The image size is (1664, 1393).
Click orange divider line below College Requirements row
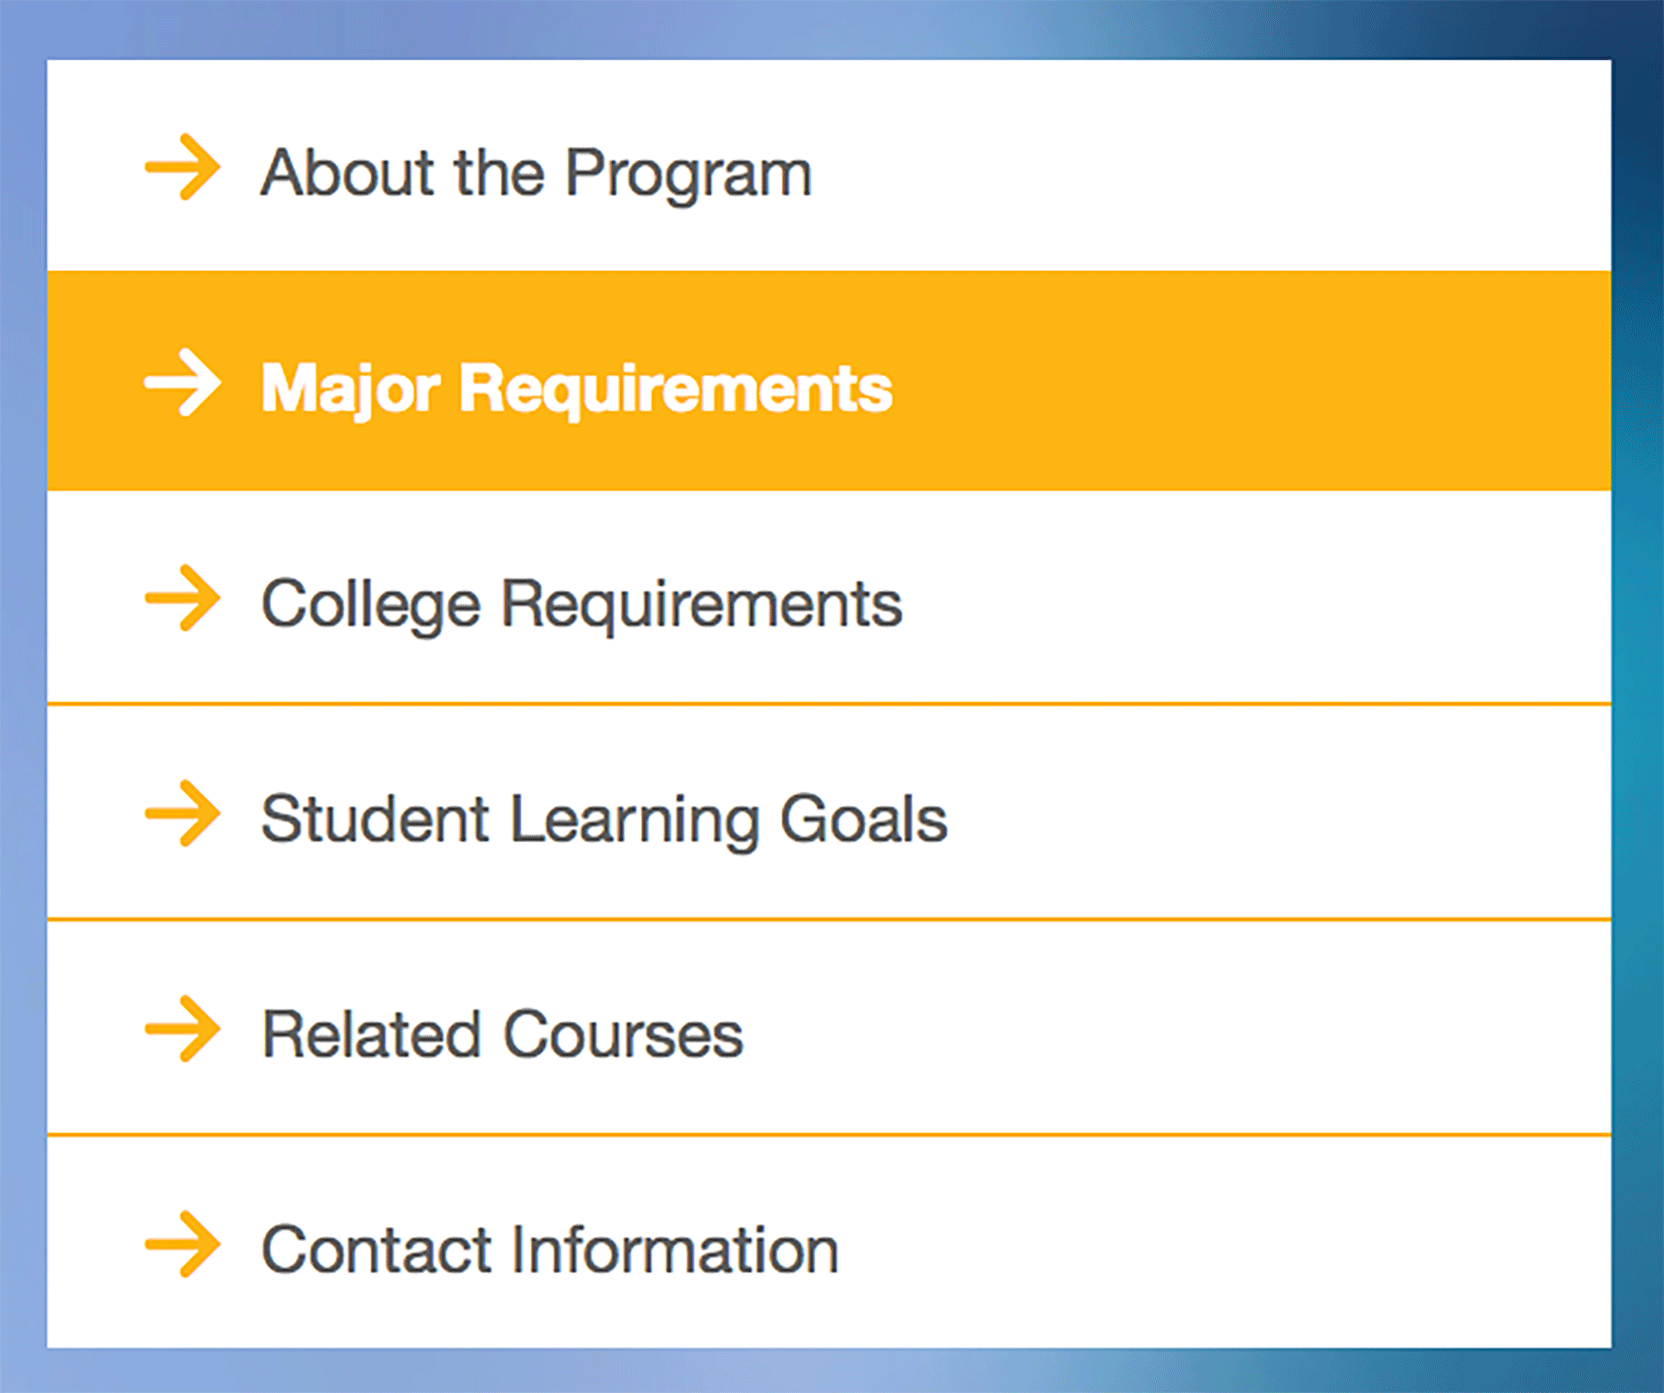pos(829,704)
